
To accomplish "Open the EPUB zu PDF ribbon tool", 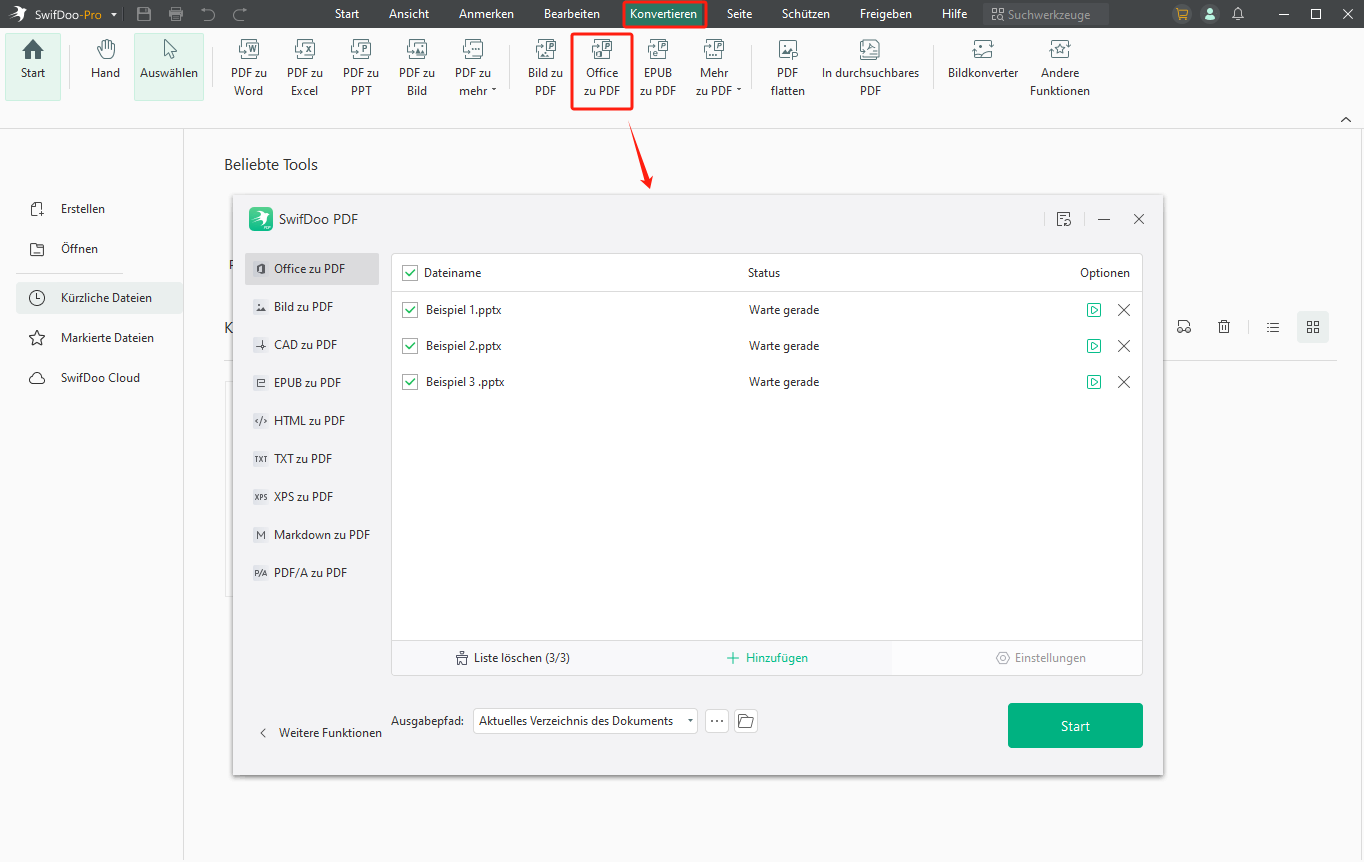I will [x=658, y=68].
